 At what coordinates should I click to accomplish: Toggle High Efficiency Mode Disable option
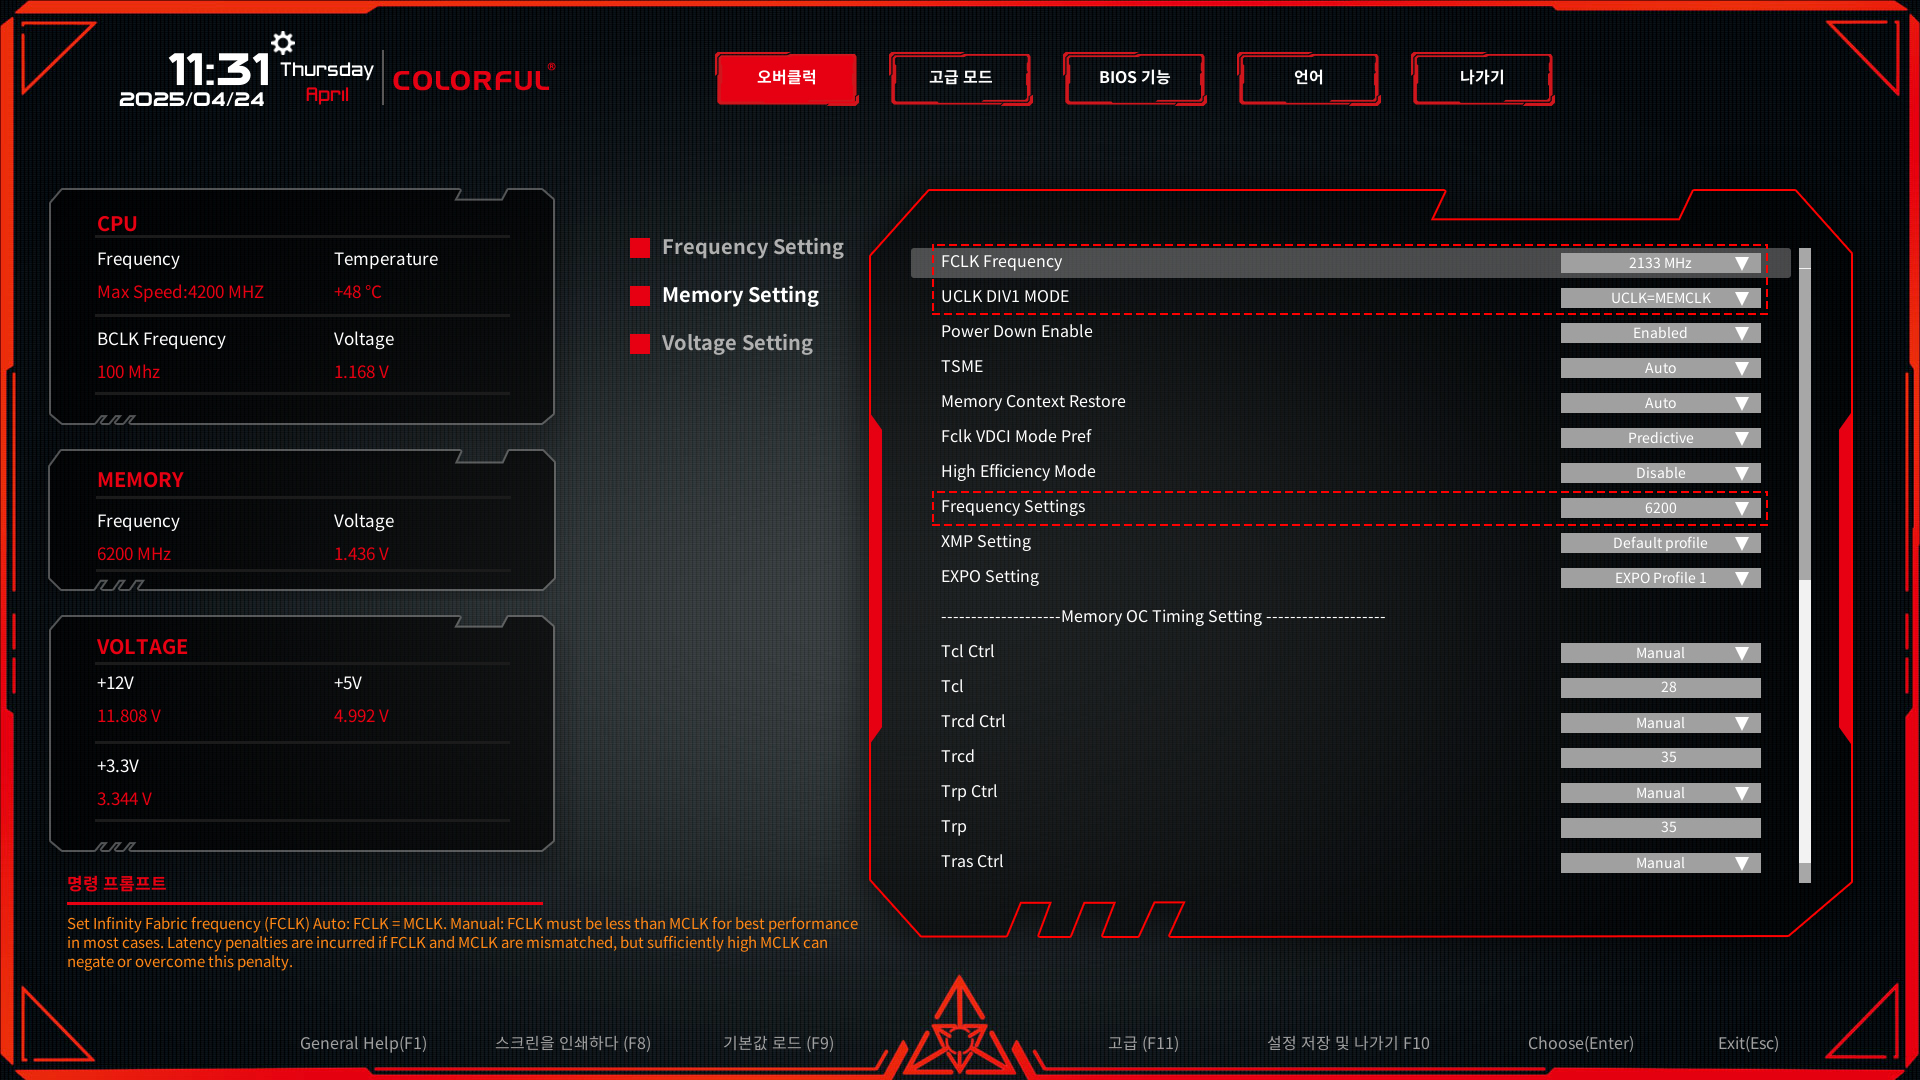point(1660,473)
